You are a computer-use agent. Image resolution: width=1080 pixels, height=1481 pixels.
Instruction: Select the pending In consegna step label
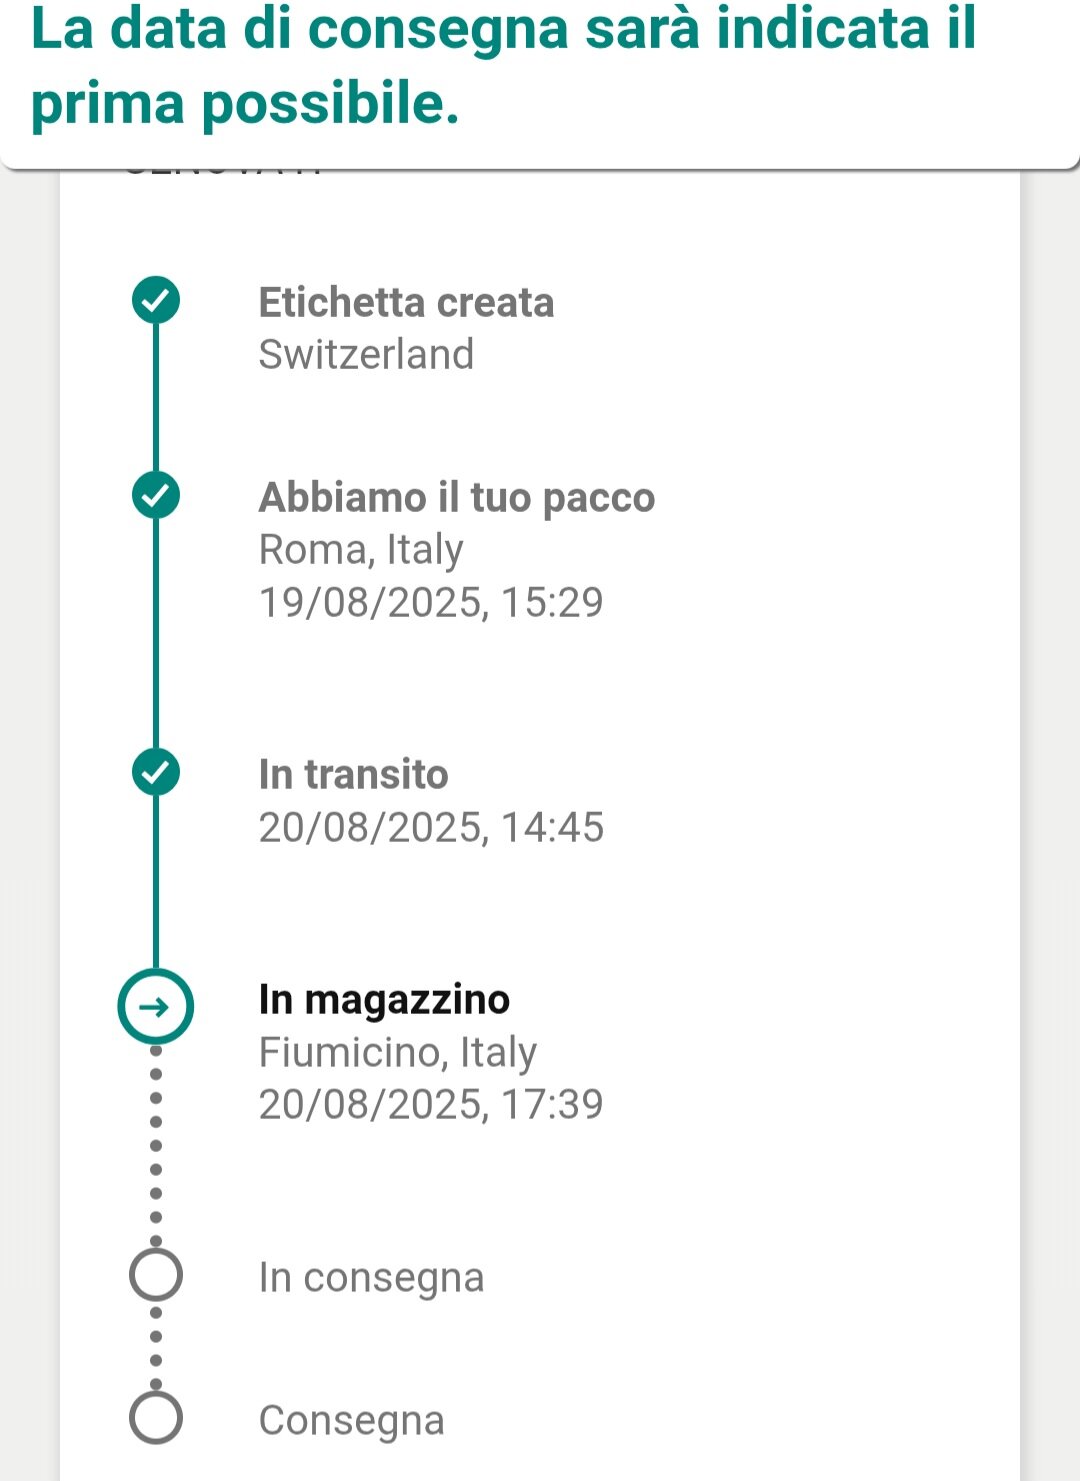coord(371,1278)
